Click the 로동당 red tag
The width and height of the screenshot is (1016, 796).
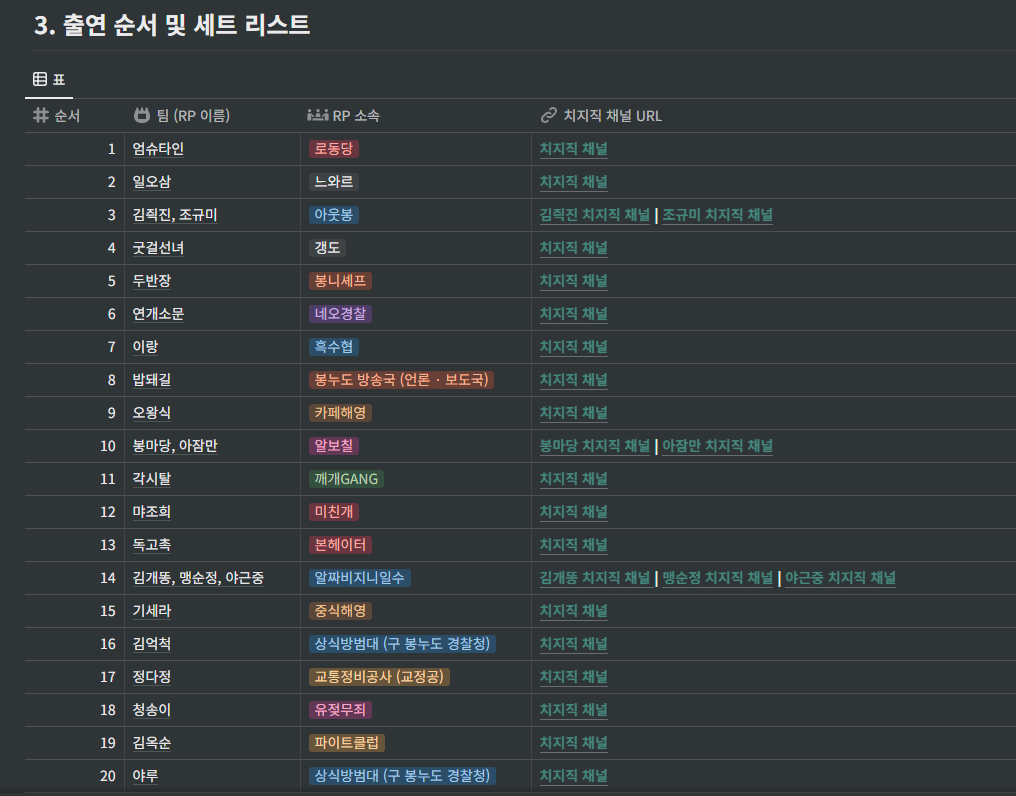[334, 149]
